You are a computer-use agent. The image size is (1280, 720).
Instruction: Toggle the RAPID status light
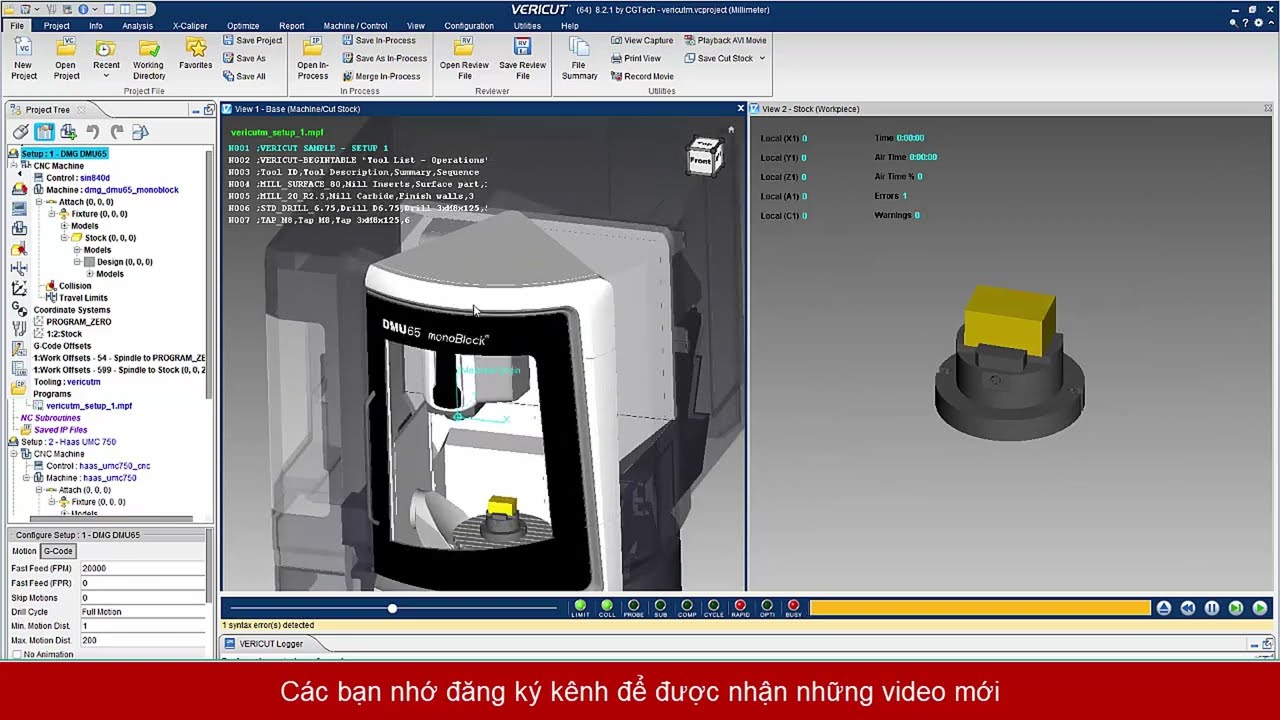click(x=740, y=607)
